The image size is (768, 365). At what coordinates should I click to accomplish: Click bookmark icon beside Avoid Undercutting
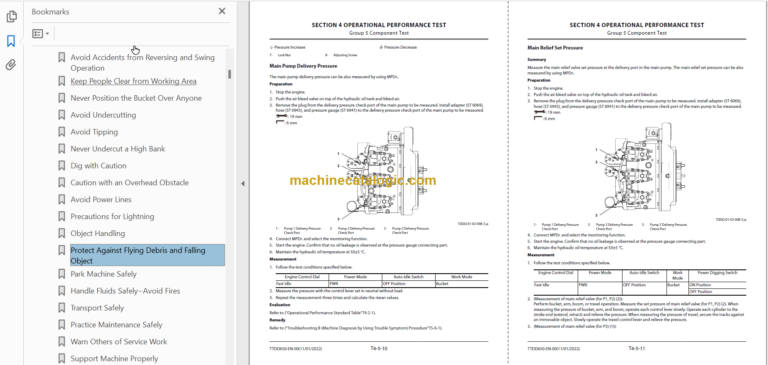tap(61, 115)
